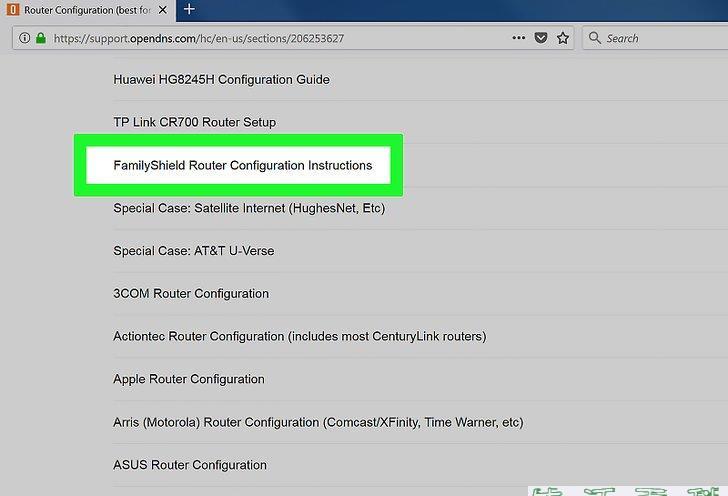Open Arris (Motorola) Router Configuration article

318,422
